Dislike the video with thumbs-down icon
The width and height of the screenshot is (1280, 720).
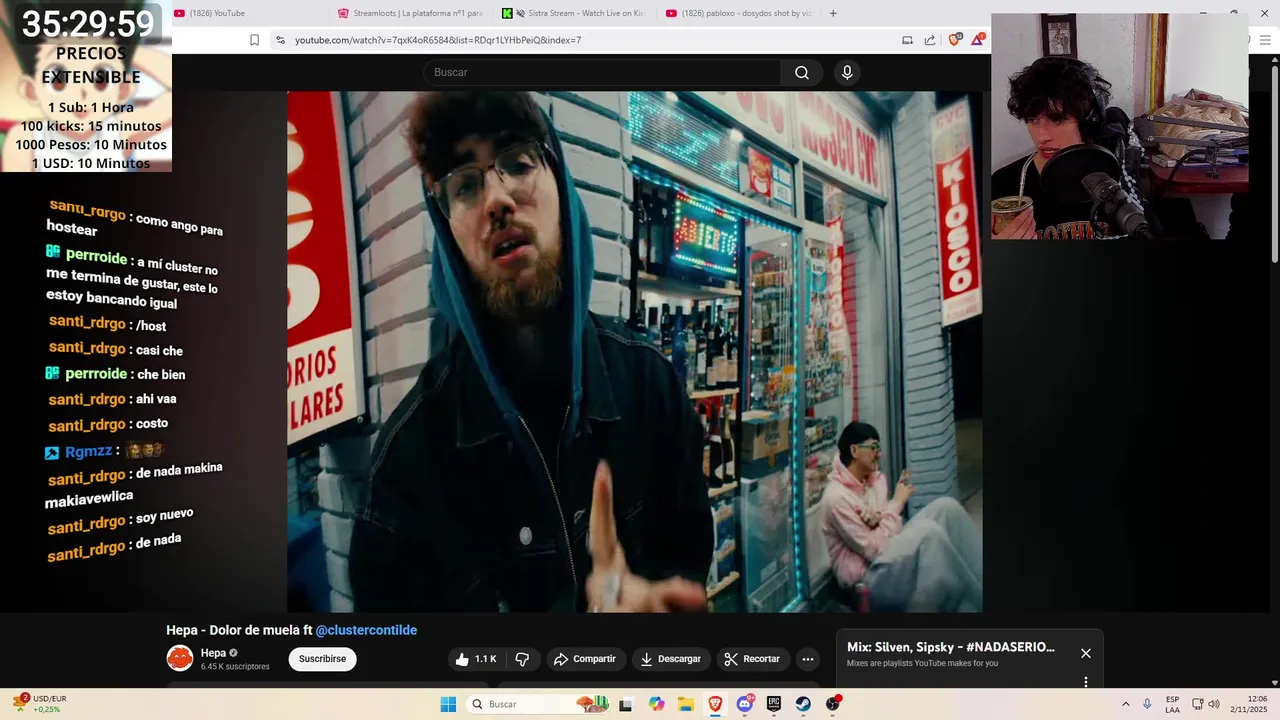(522, 659)
